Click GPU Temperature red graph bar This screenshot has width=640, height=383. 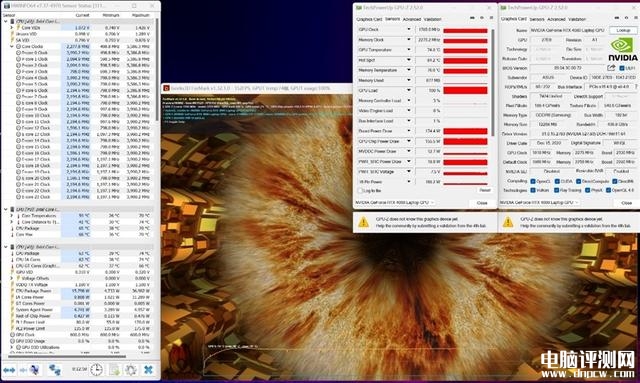pos(465,51)
